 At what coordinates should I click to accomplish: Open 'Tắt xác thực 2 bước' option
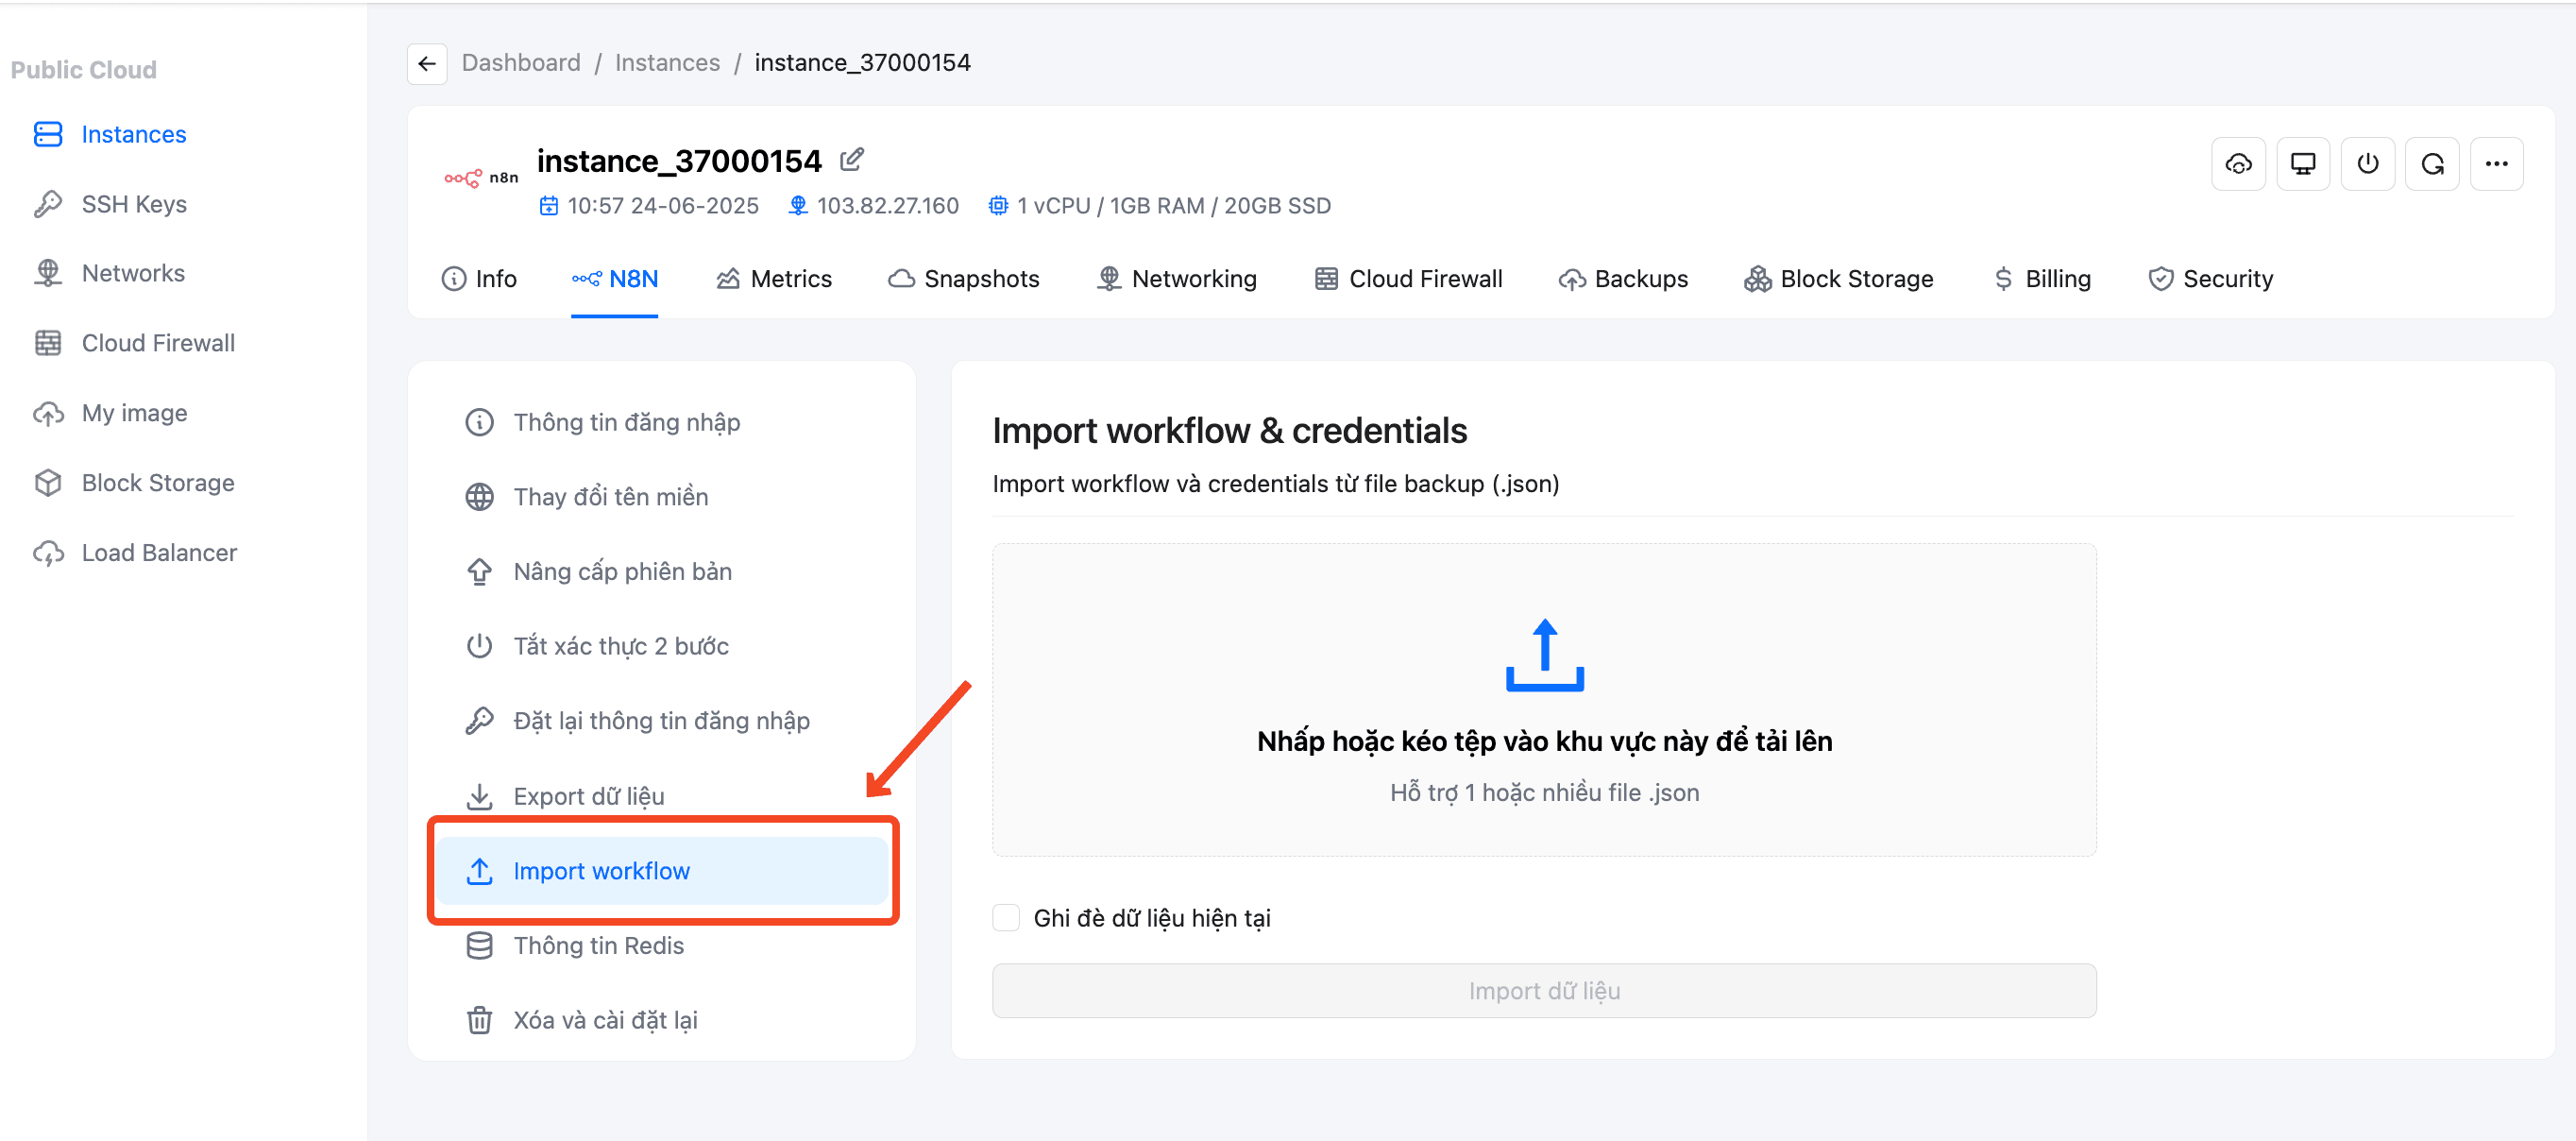620,646
